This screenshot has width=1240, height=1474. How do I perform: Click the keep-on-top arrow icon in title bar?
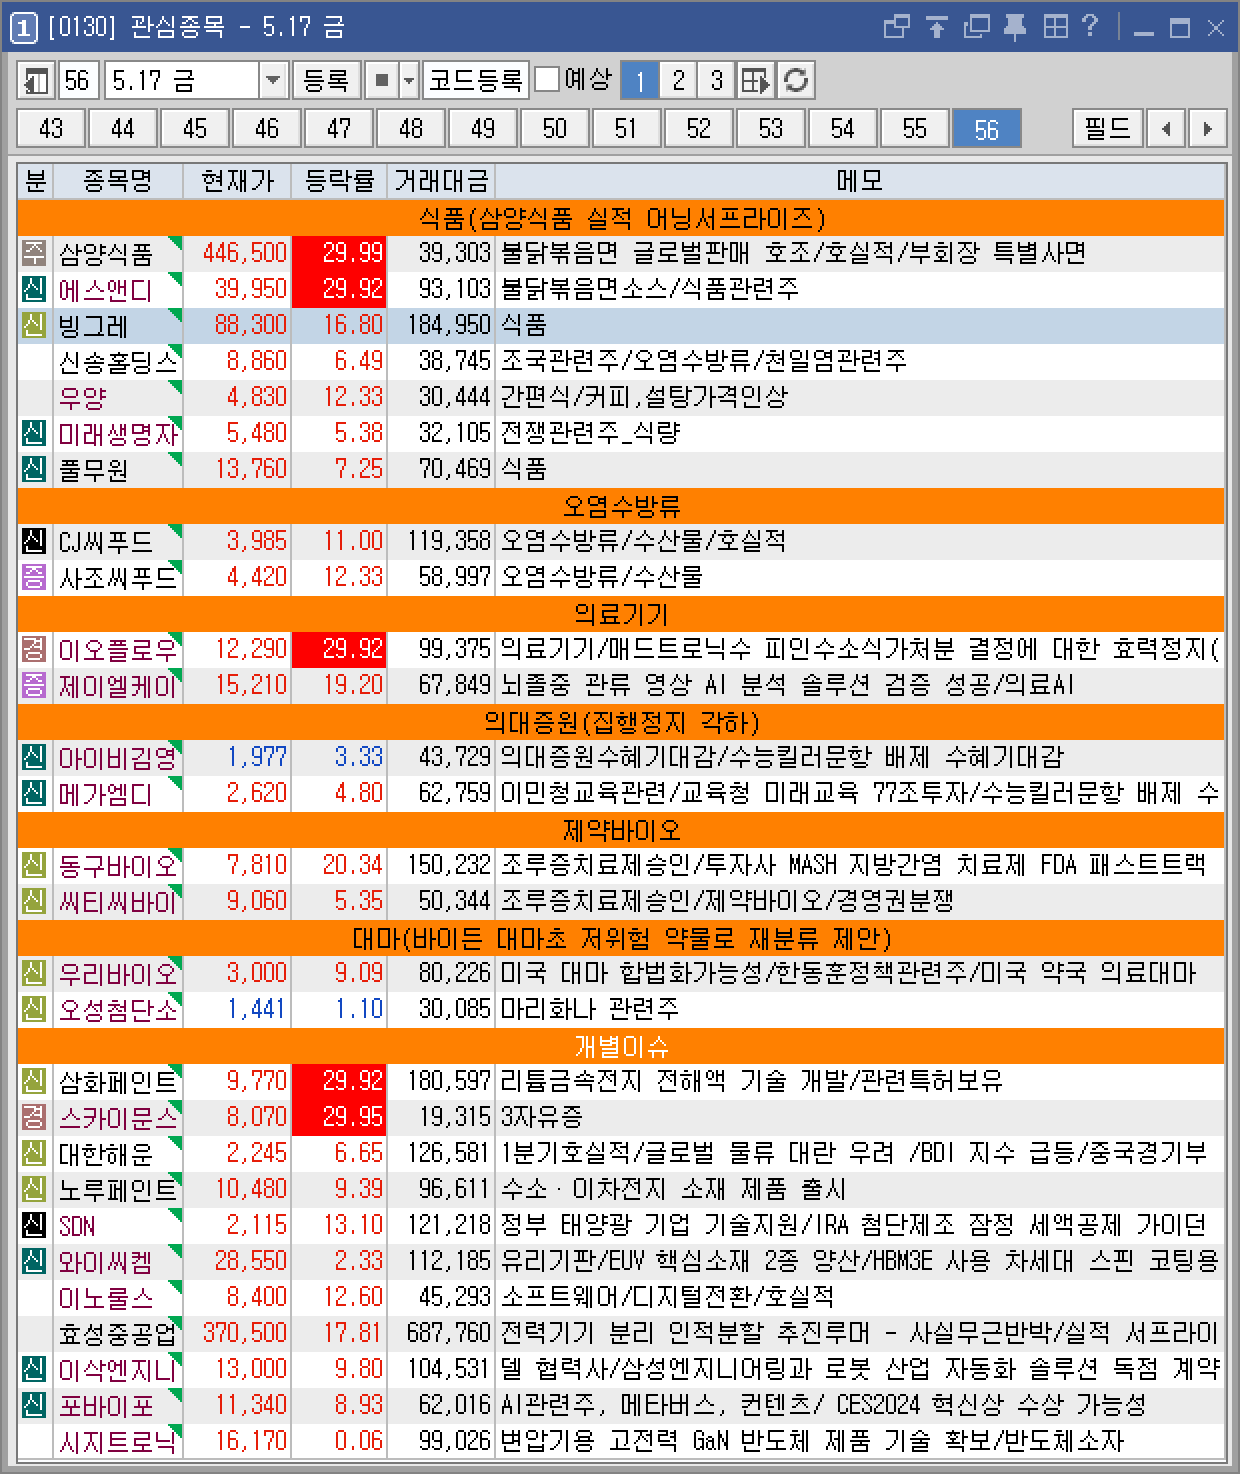coord(937,27)
